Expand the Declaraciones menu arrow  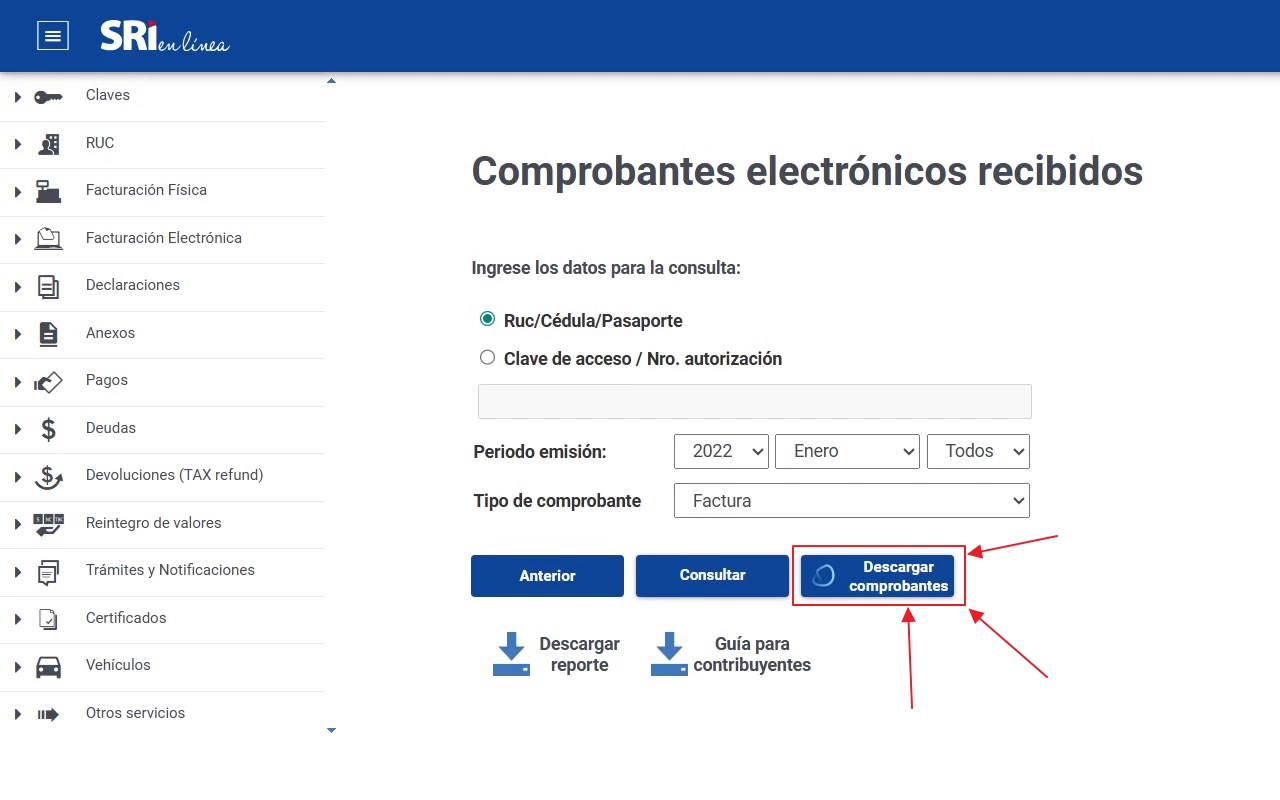18,287
